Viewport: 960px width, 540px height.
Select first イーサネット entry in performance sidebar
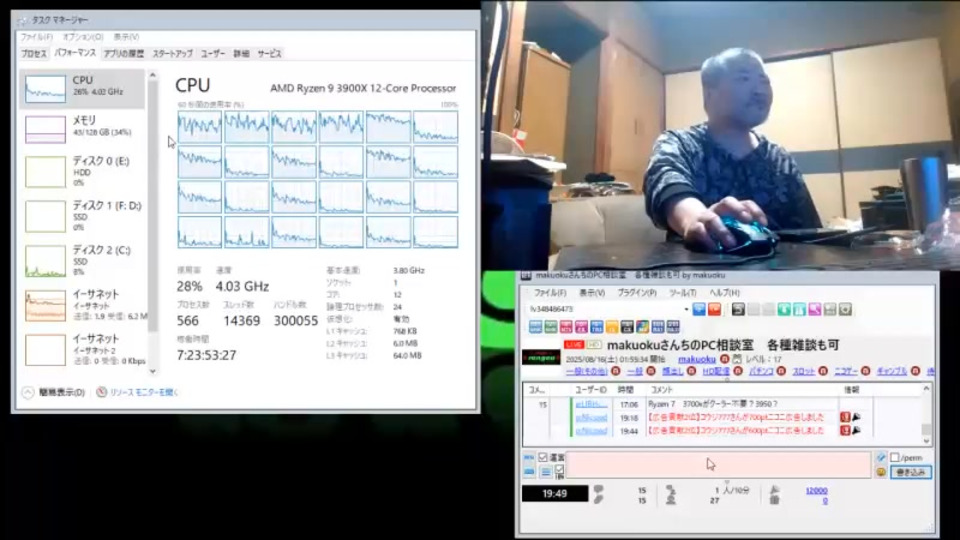[82, 305]
